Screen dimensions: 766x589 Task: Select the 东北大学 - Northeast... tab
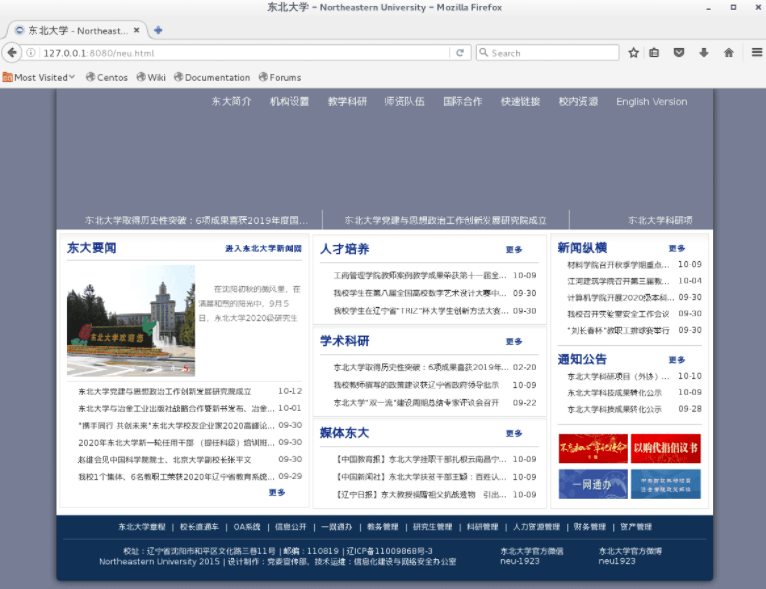click(76, 30)
